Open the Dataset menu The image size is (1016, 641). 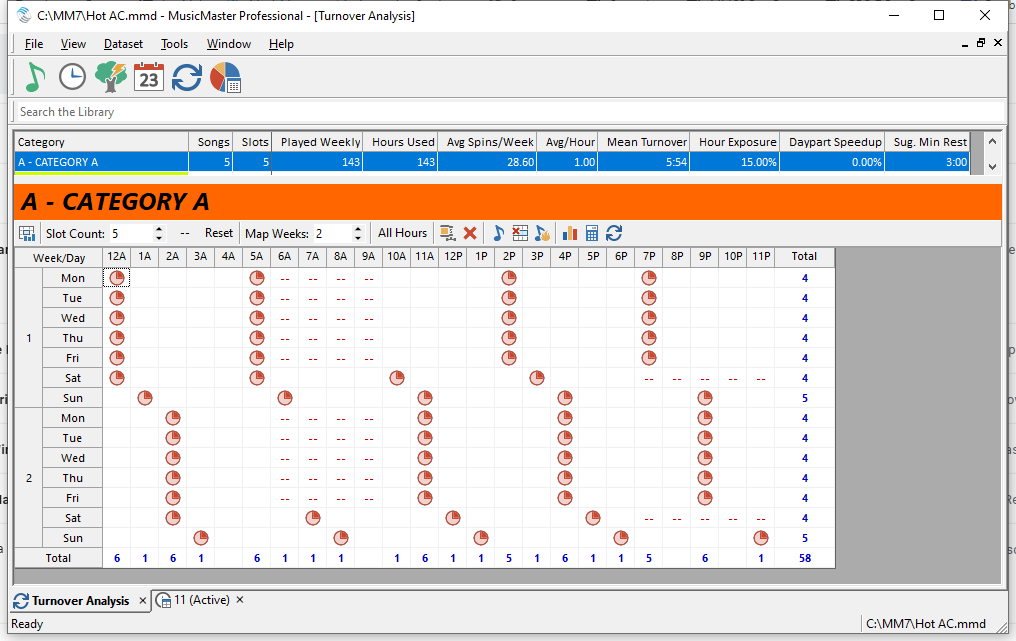123,44
